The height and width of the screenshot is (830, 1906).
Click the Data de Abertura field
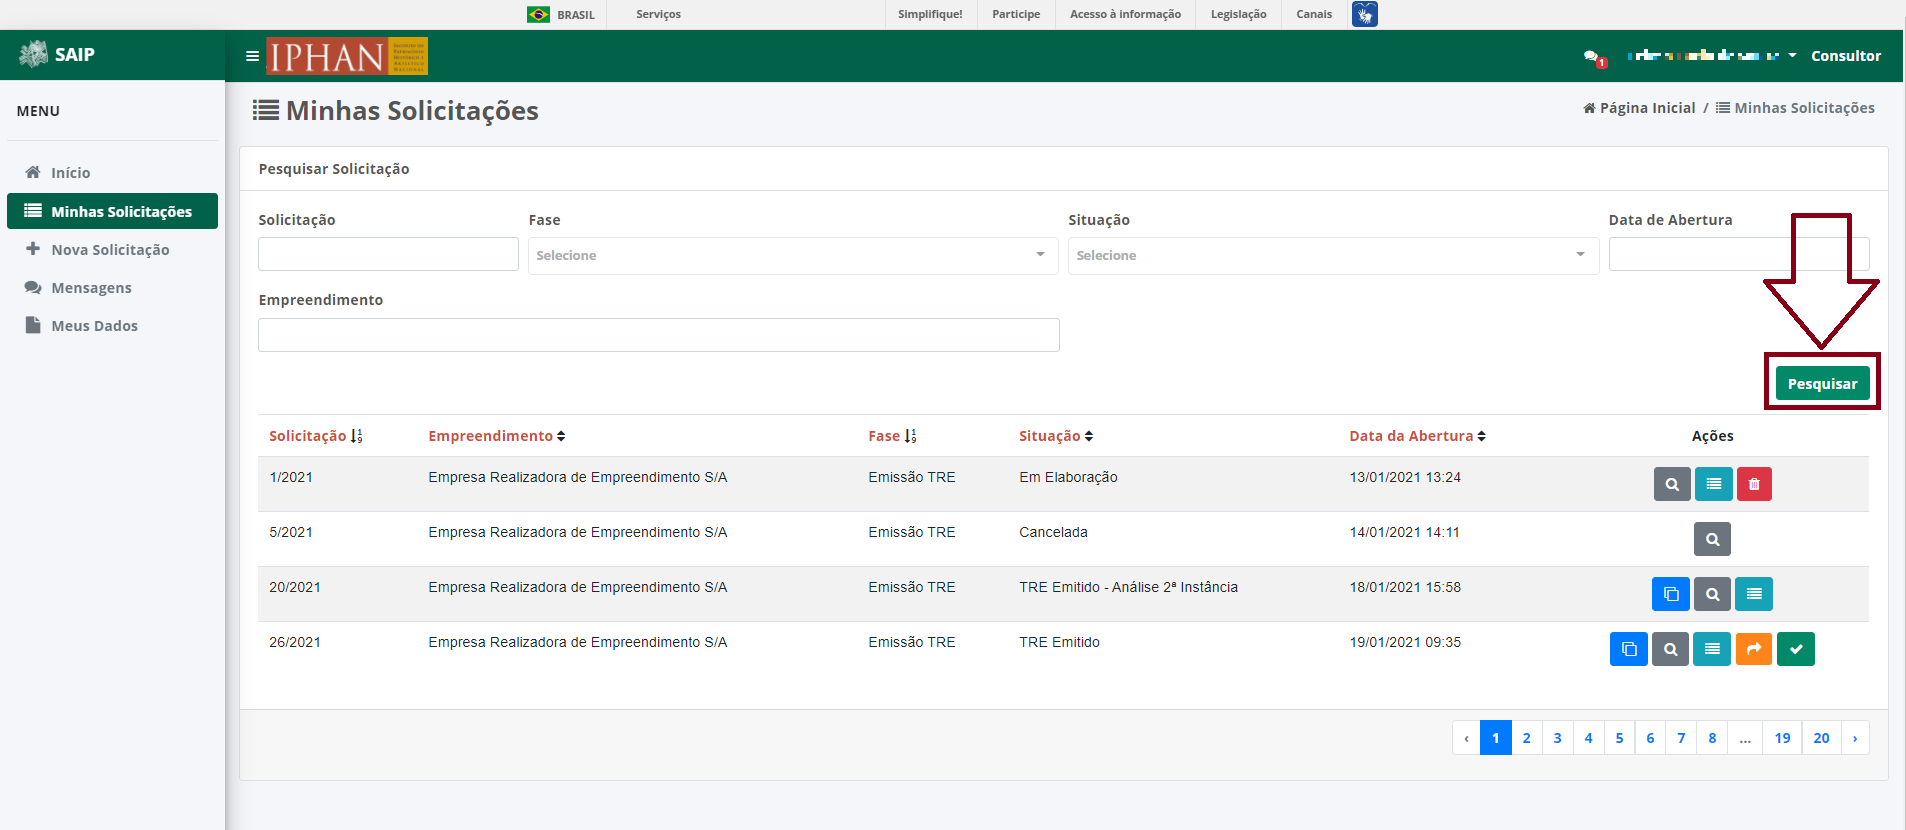coord(1739,254)
